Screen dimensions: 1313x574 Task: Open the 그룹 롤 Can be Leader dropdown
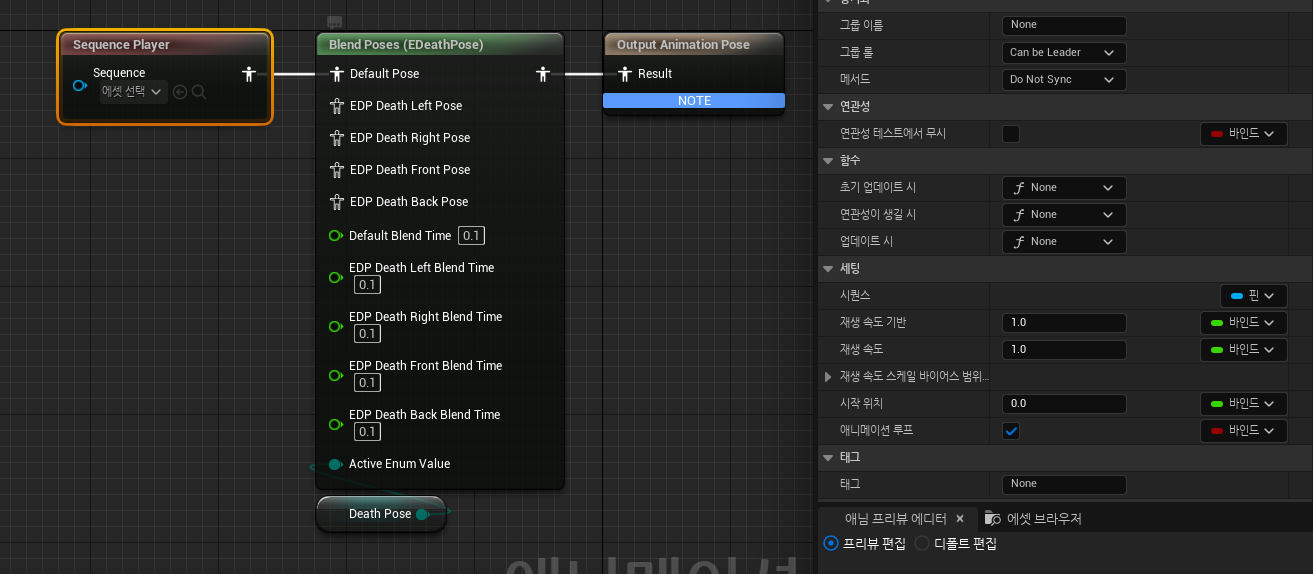coord(1064,52)
